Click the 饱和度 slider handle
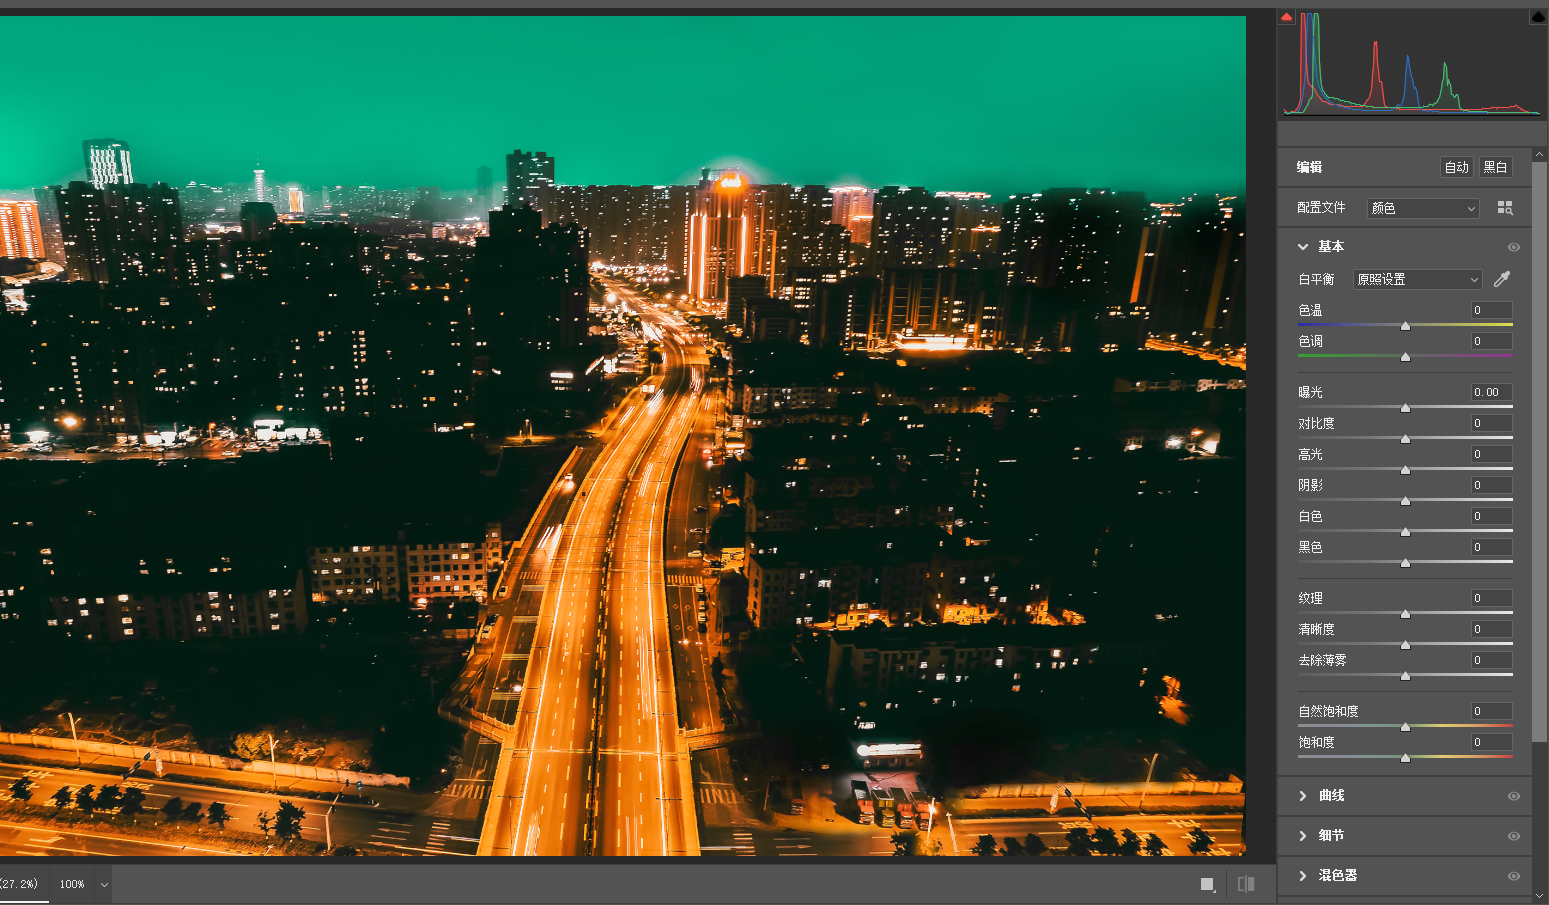 coord(1405,758)
